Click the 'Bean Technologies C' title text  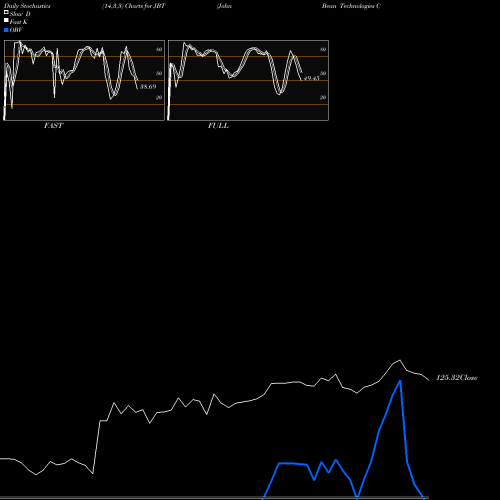pos(351,6)
